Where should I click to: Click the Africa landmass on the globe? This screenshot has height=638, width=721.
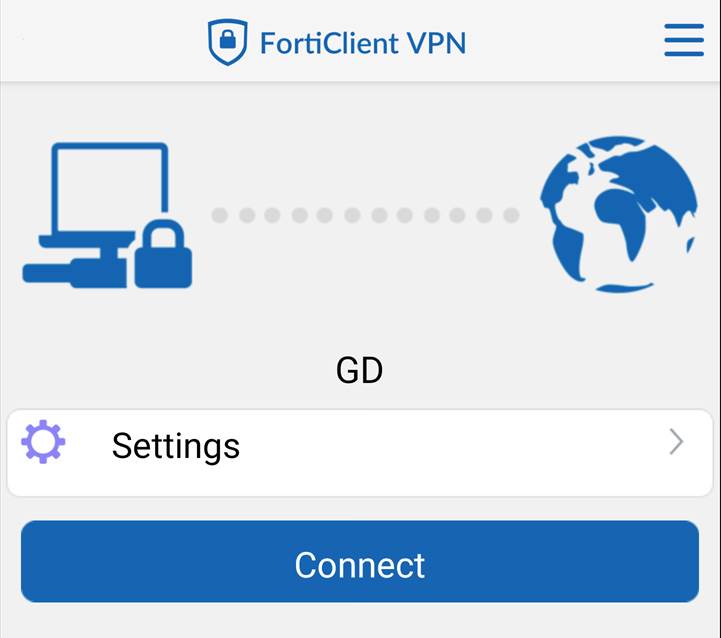pos(621,221)
